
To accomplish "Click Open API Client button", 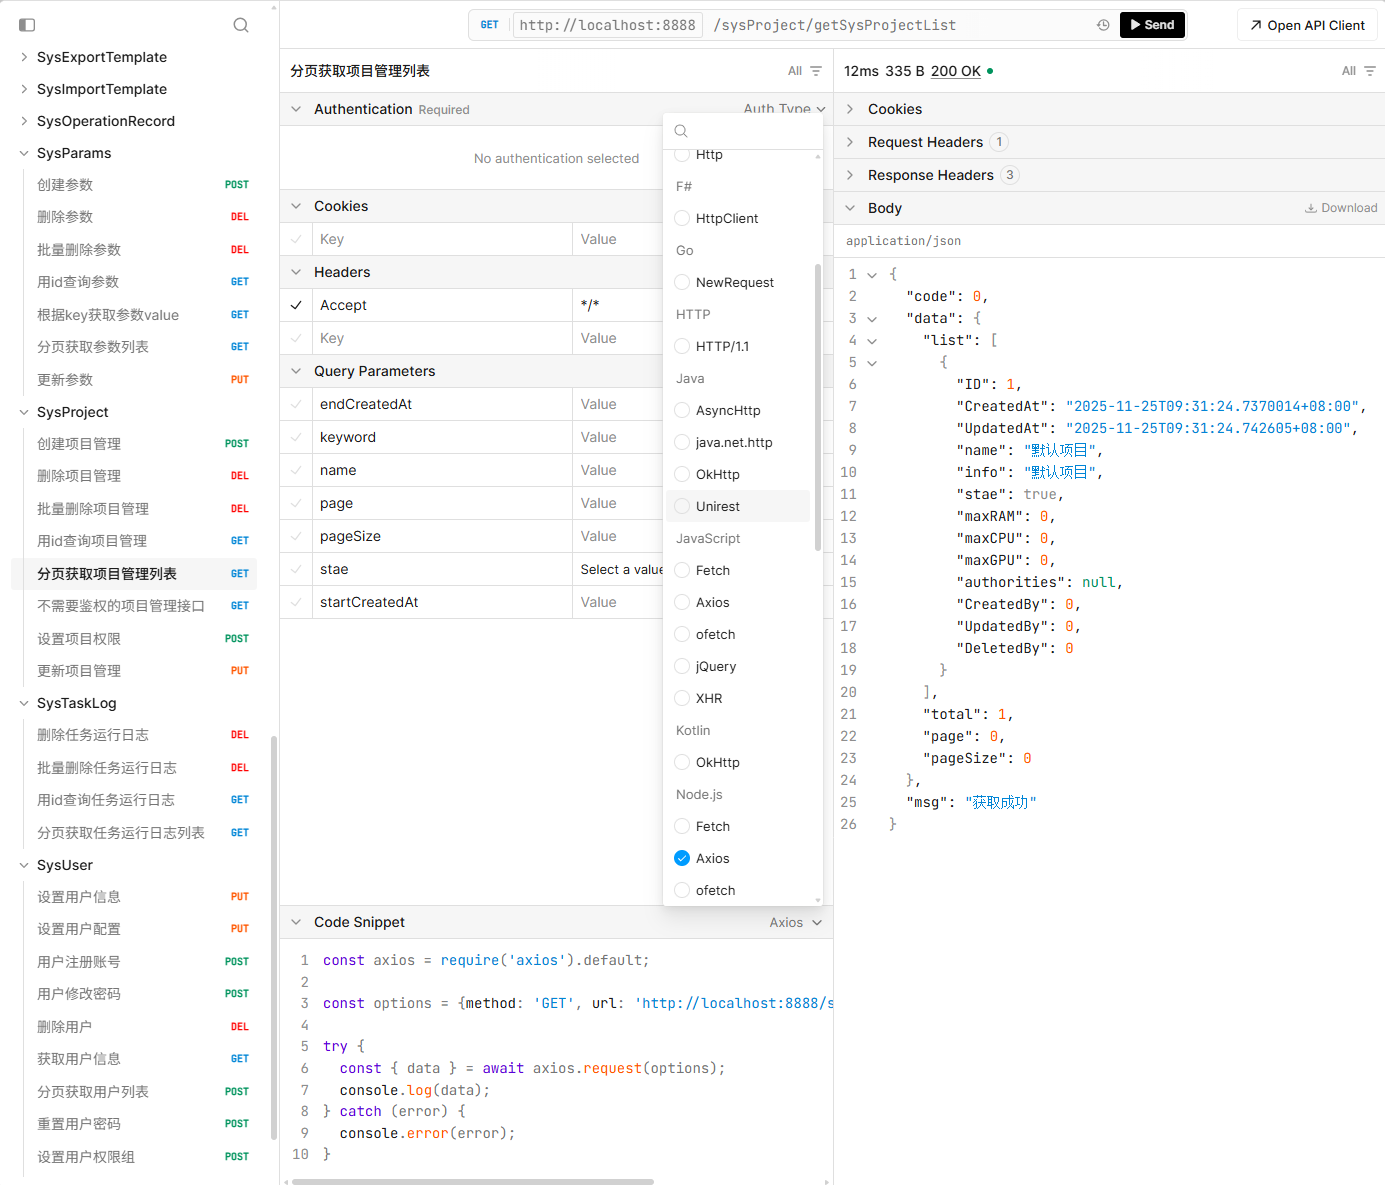I will click(1306, 25).
